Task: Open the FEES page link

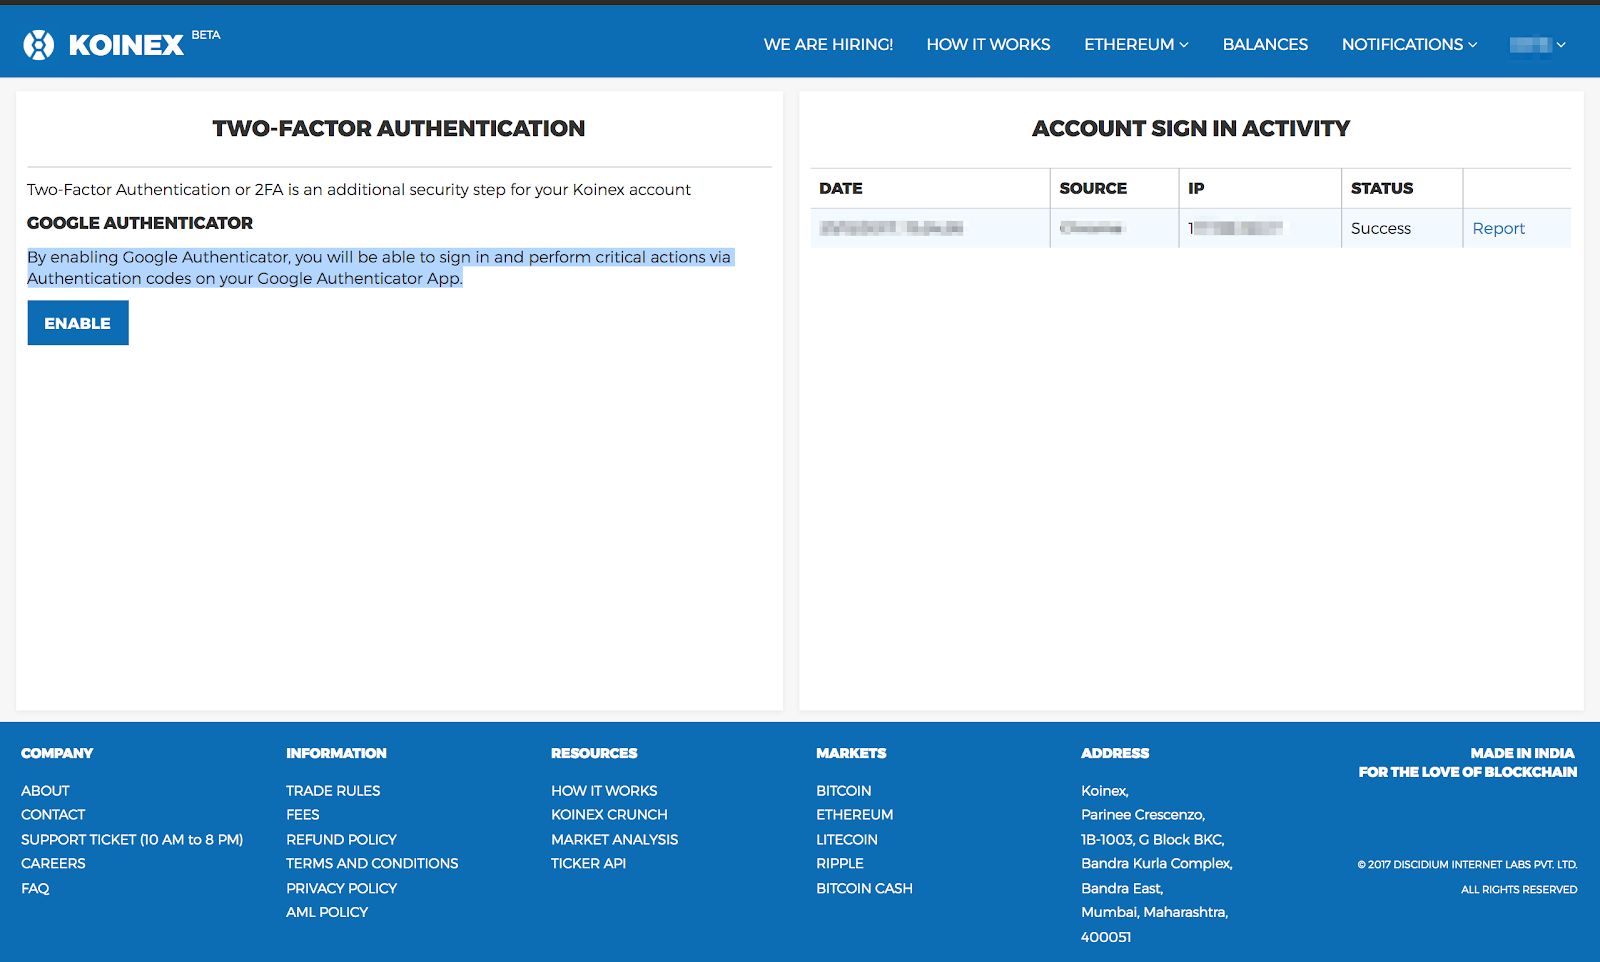Action: coord(303,815)
